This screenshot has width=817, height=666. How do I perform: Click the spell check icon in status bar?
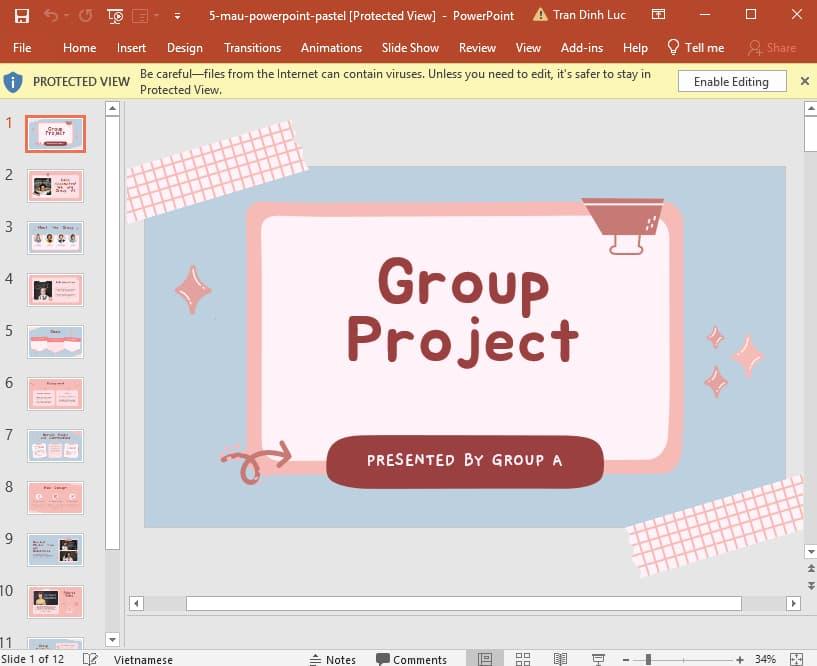tap(90, 659)
